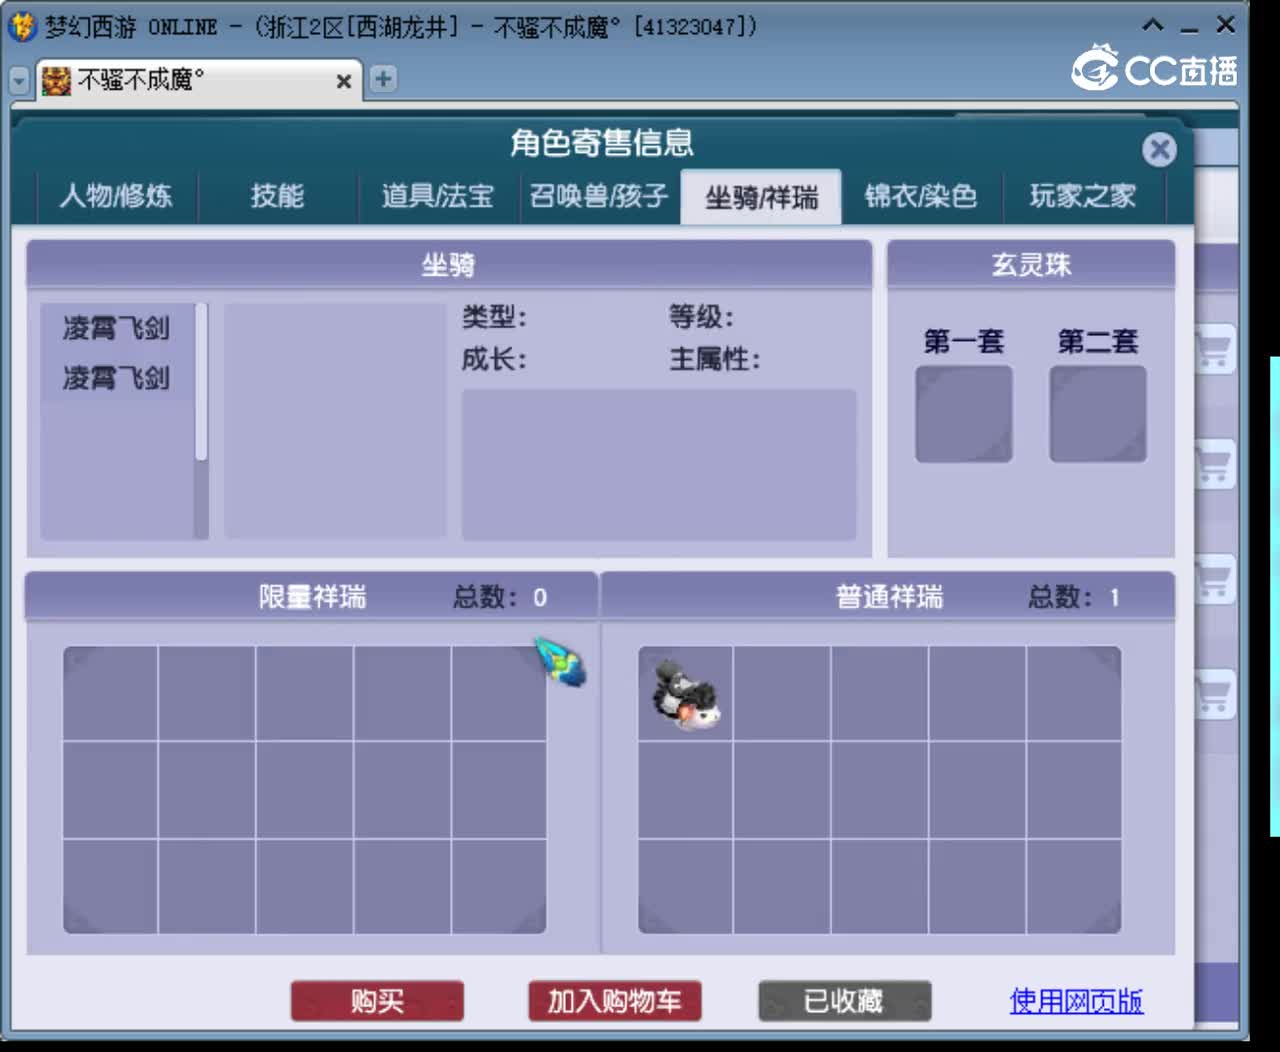The image size is (1280, 1052).
Task: Close the 角色寄售信息 dialog
Action: 1159,150
